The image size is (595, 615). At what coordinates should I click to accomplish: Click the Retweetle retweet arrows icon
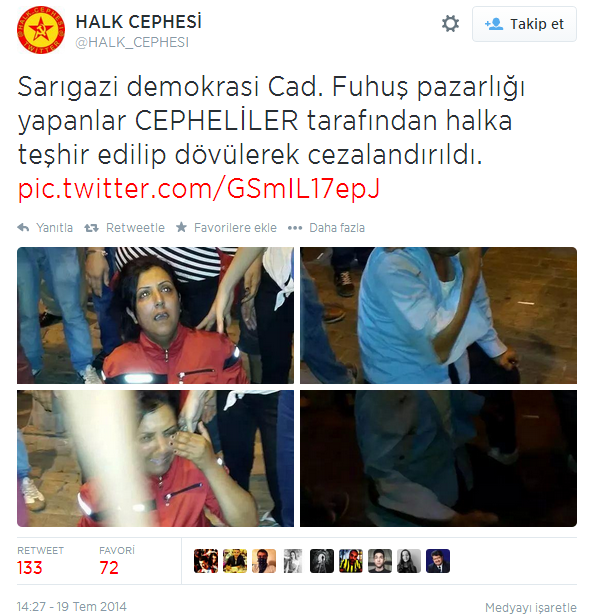[91, 227]
